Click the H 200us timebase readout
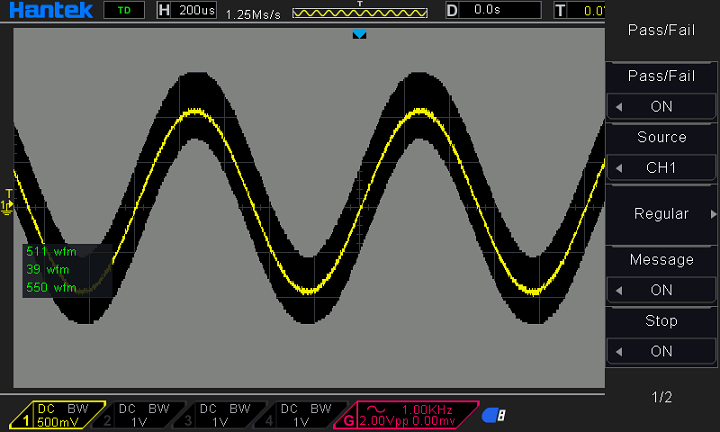 pyautogui.click(x=190, y=11)
